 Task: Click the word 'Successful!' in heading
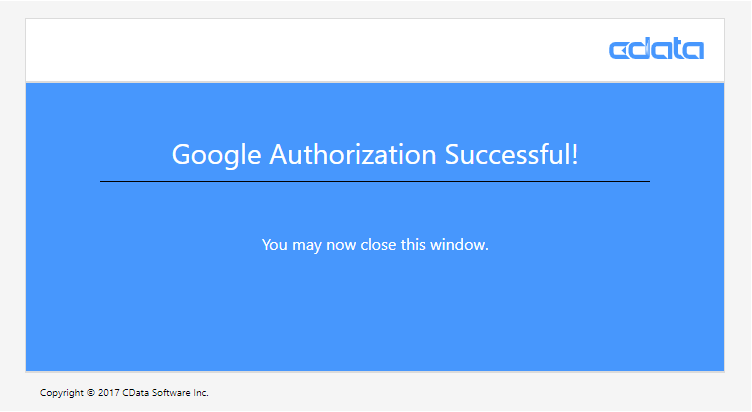(x=511, y=154)
